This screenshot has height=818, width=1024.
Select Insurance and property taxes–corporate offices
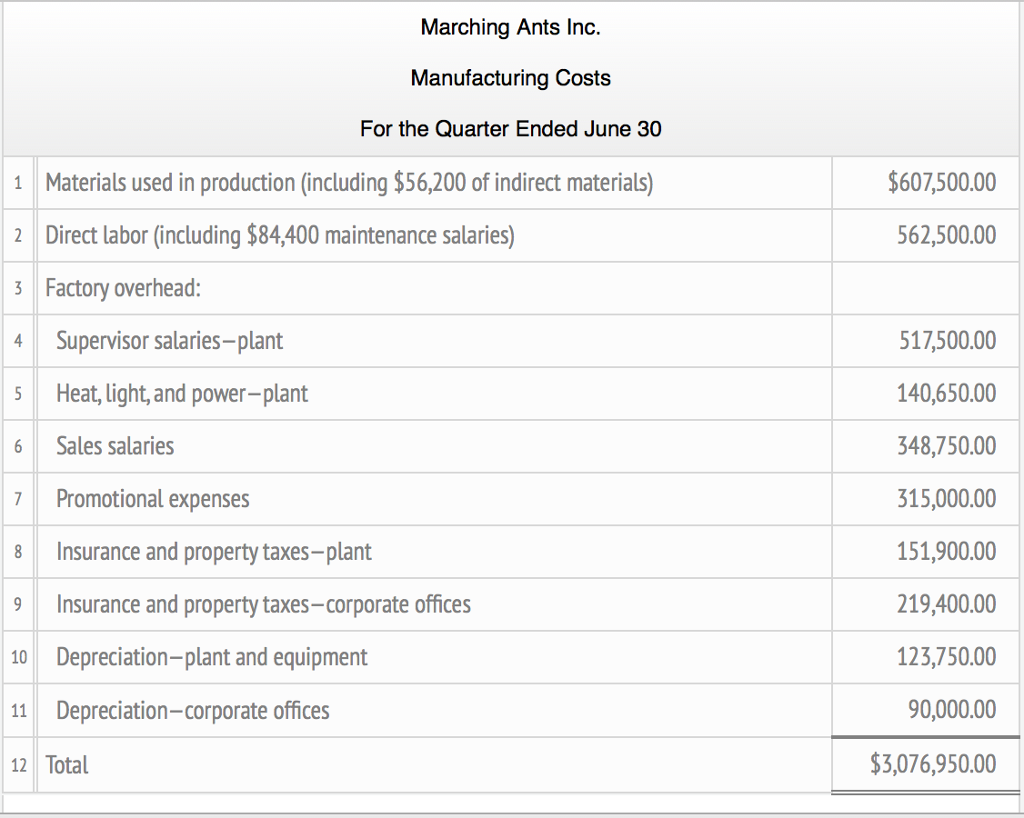coord(263,604)
